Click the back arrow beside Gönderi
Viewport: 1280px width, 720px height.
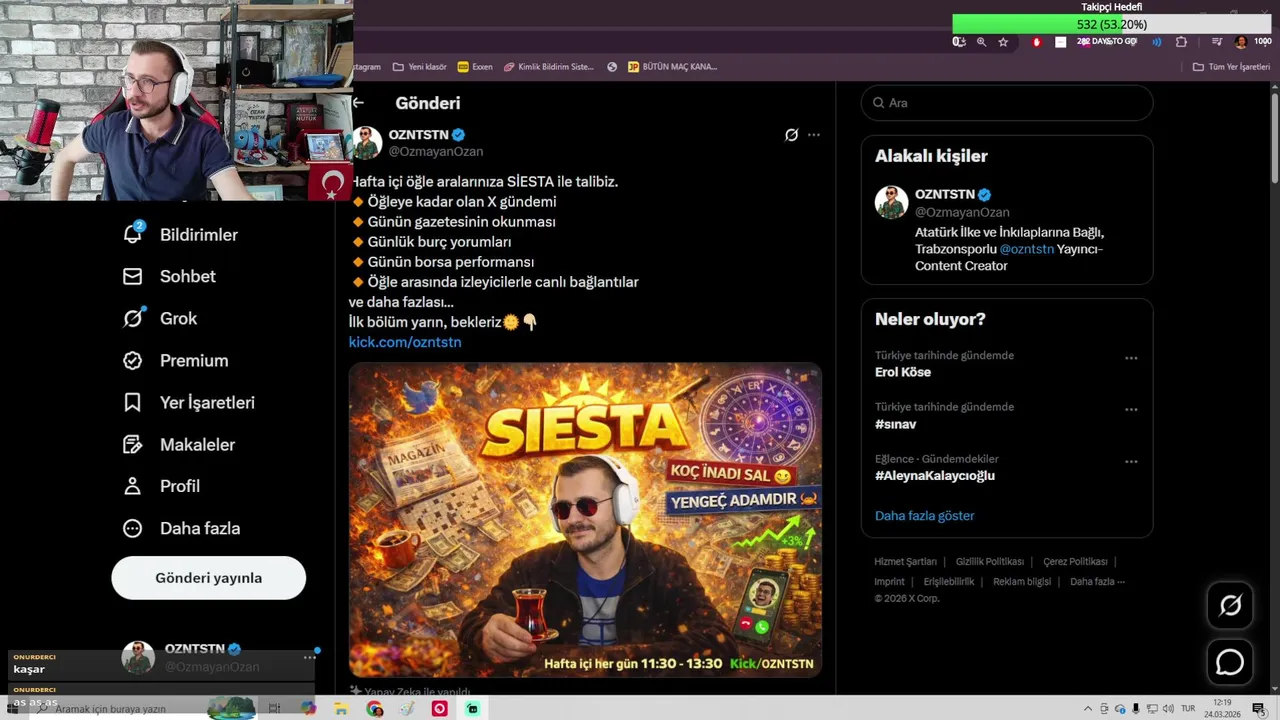coord(358,102)
